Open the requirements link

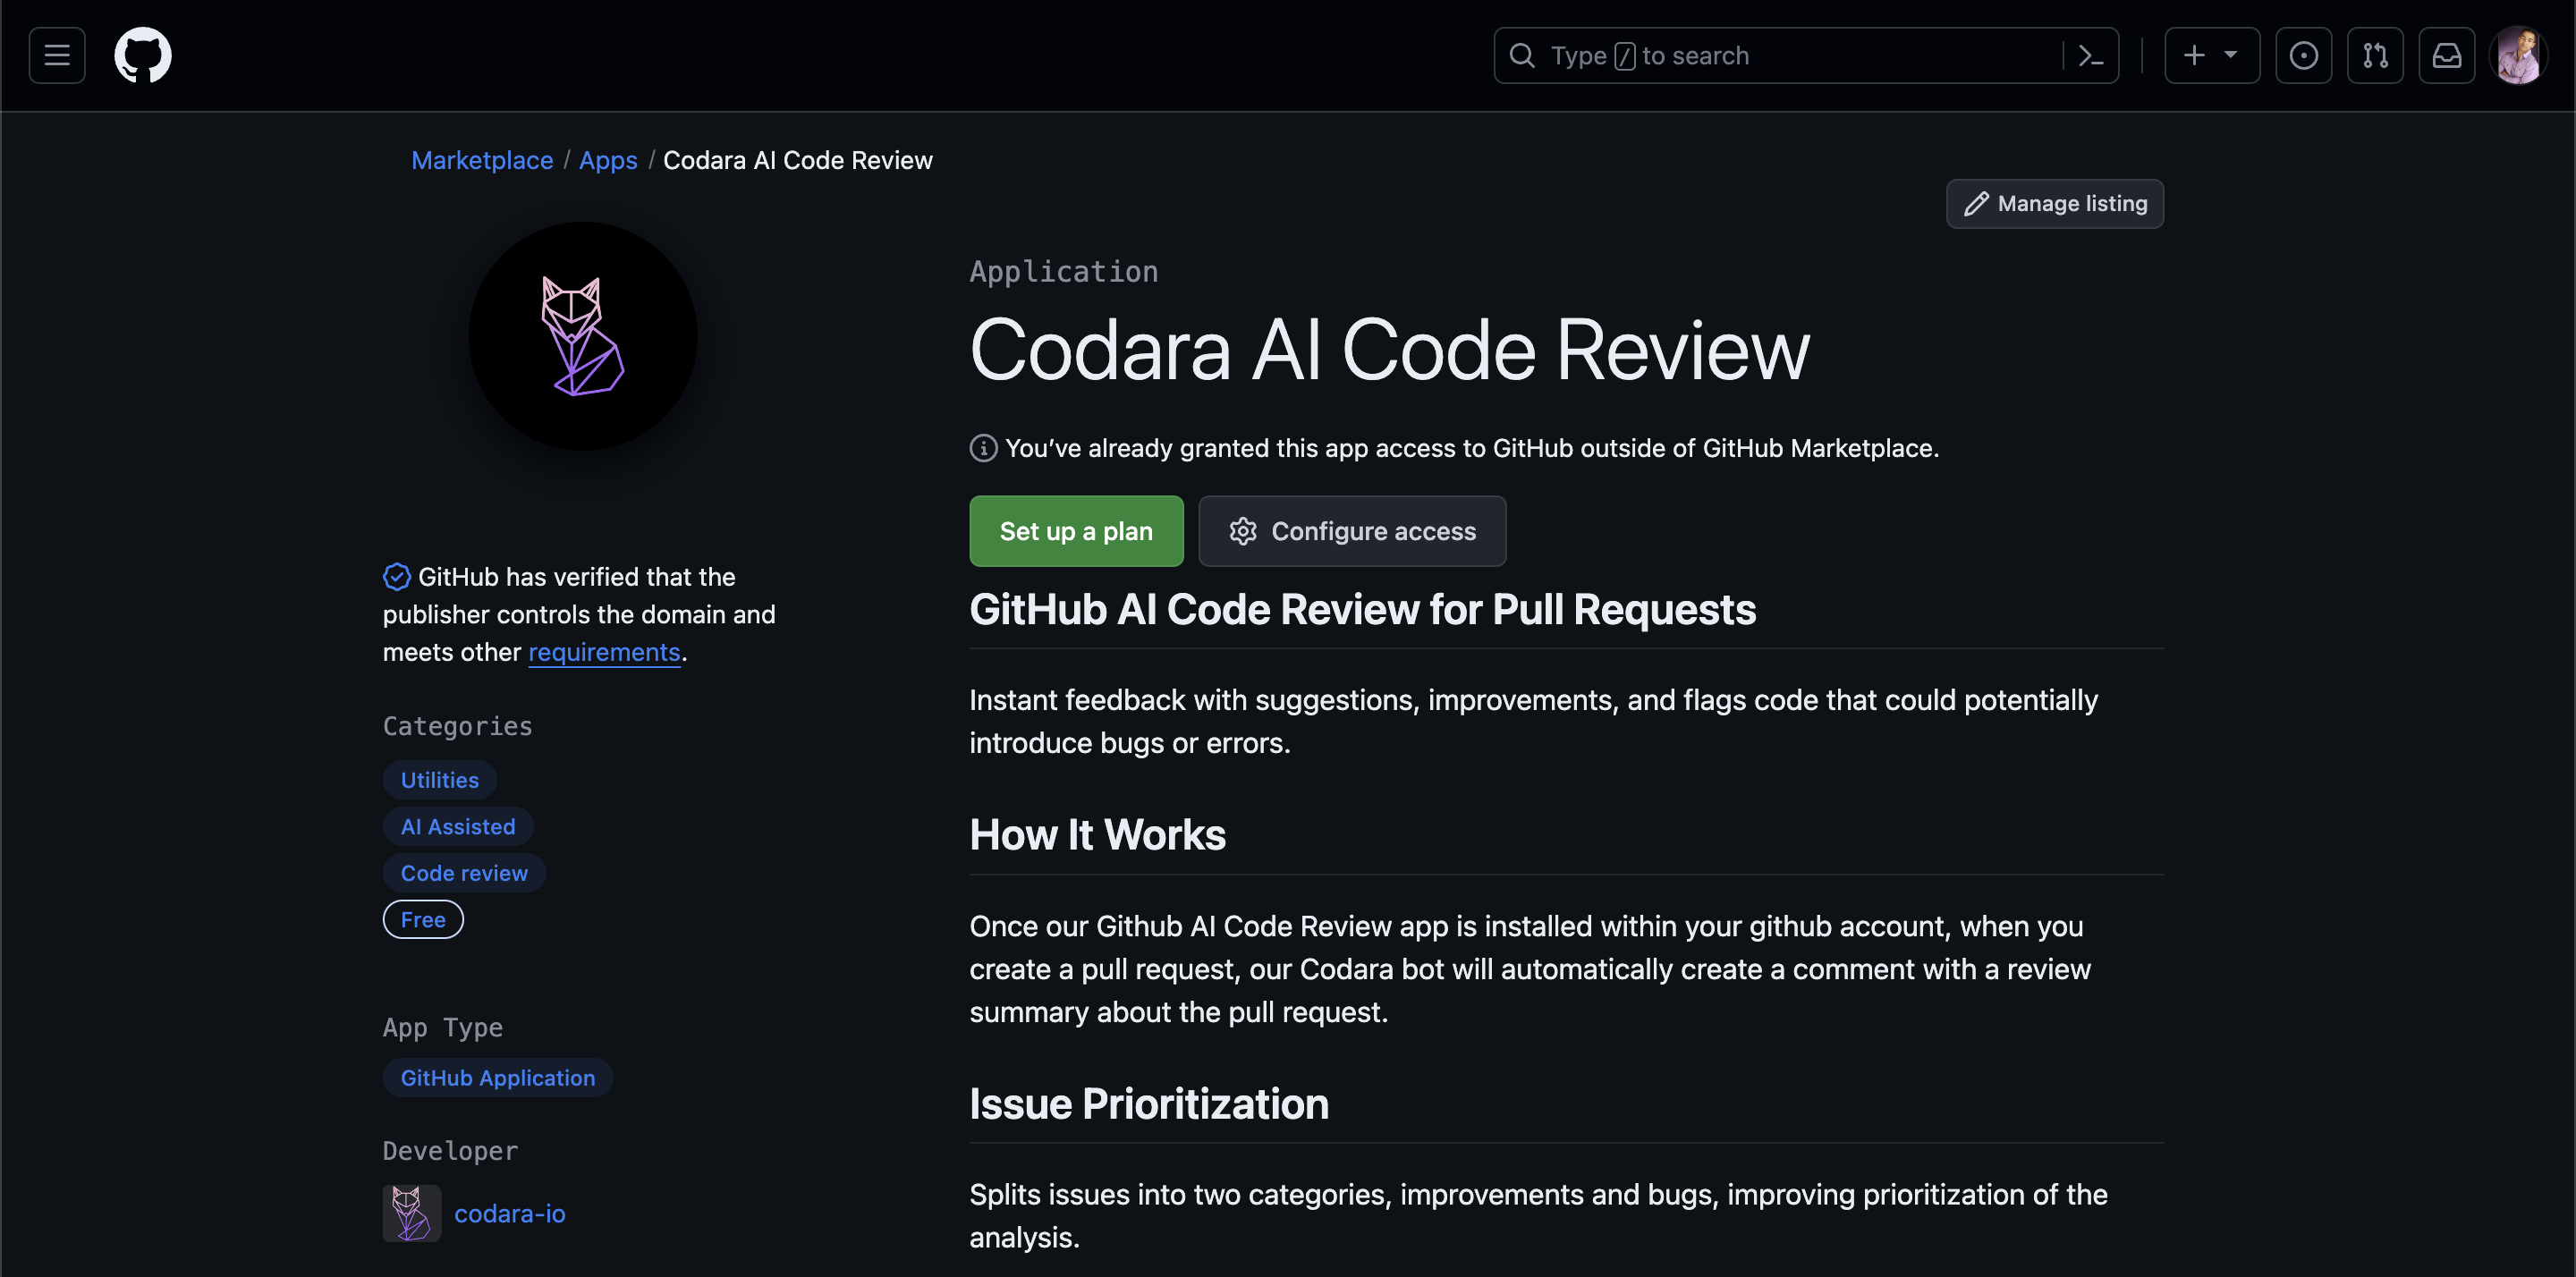pos(604,652)
